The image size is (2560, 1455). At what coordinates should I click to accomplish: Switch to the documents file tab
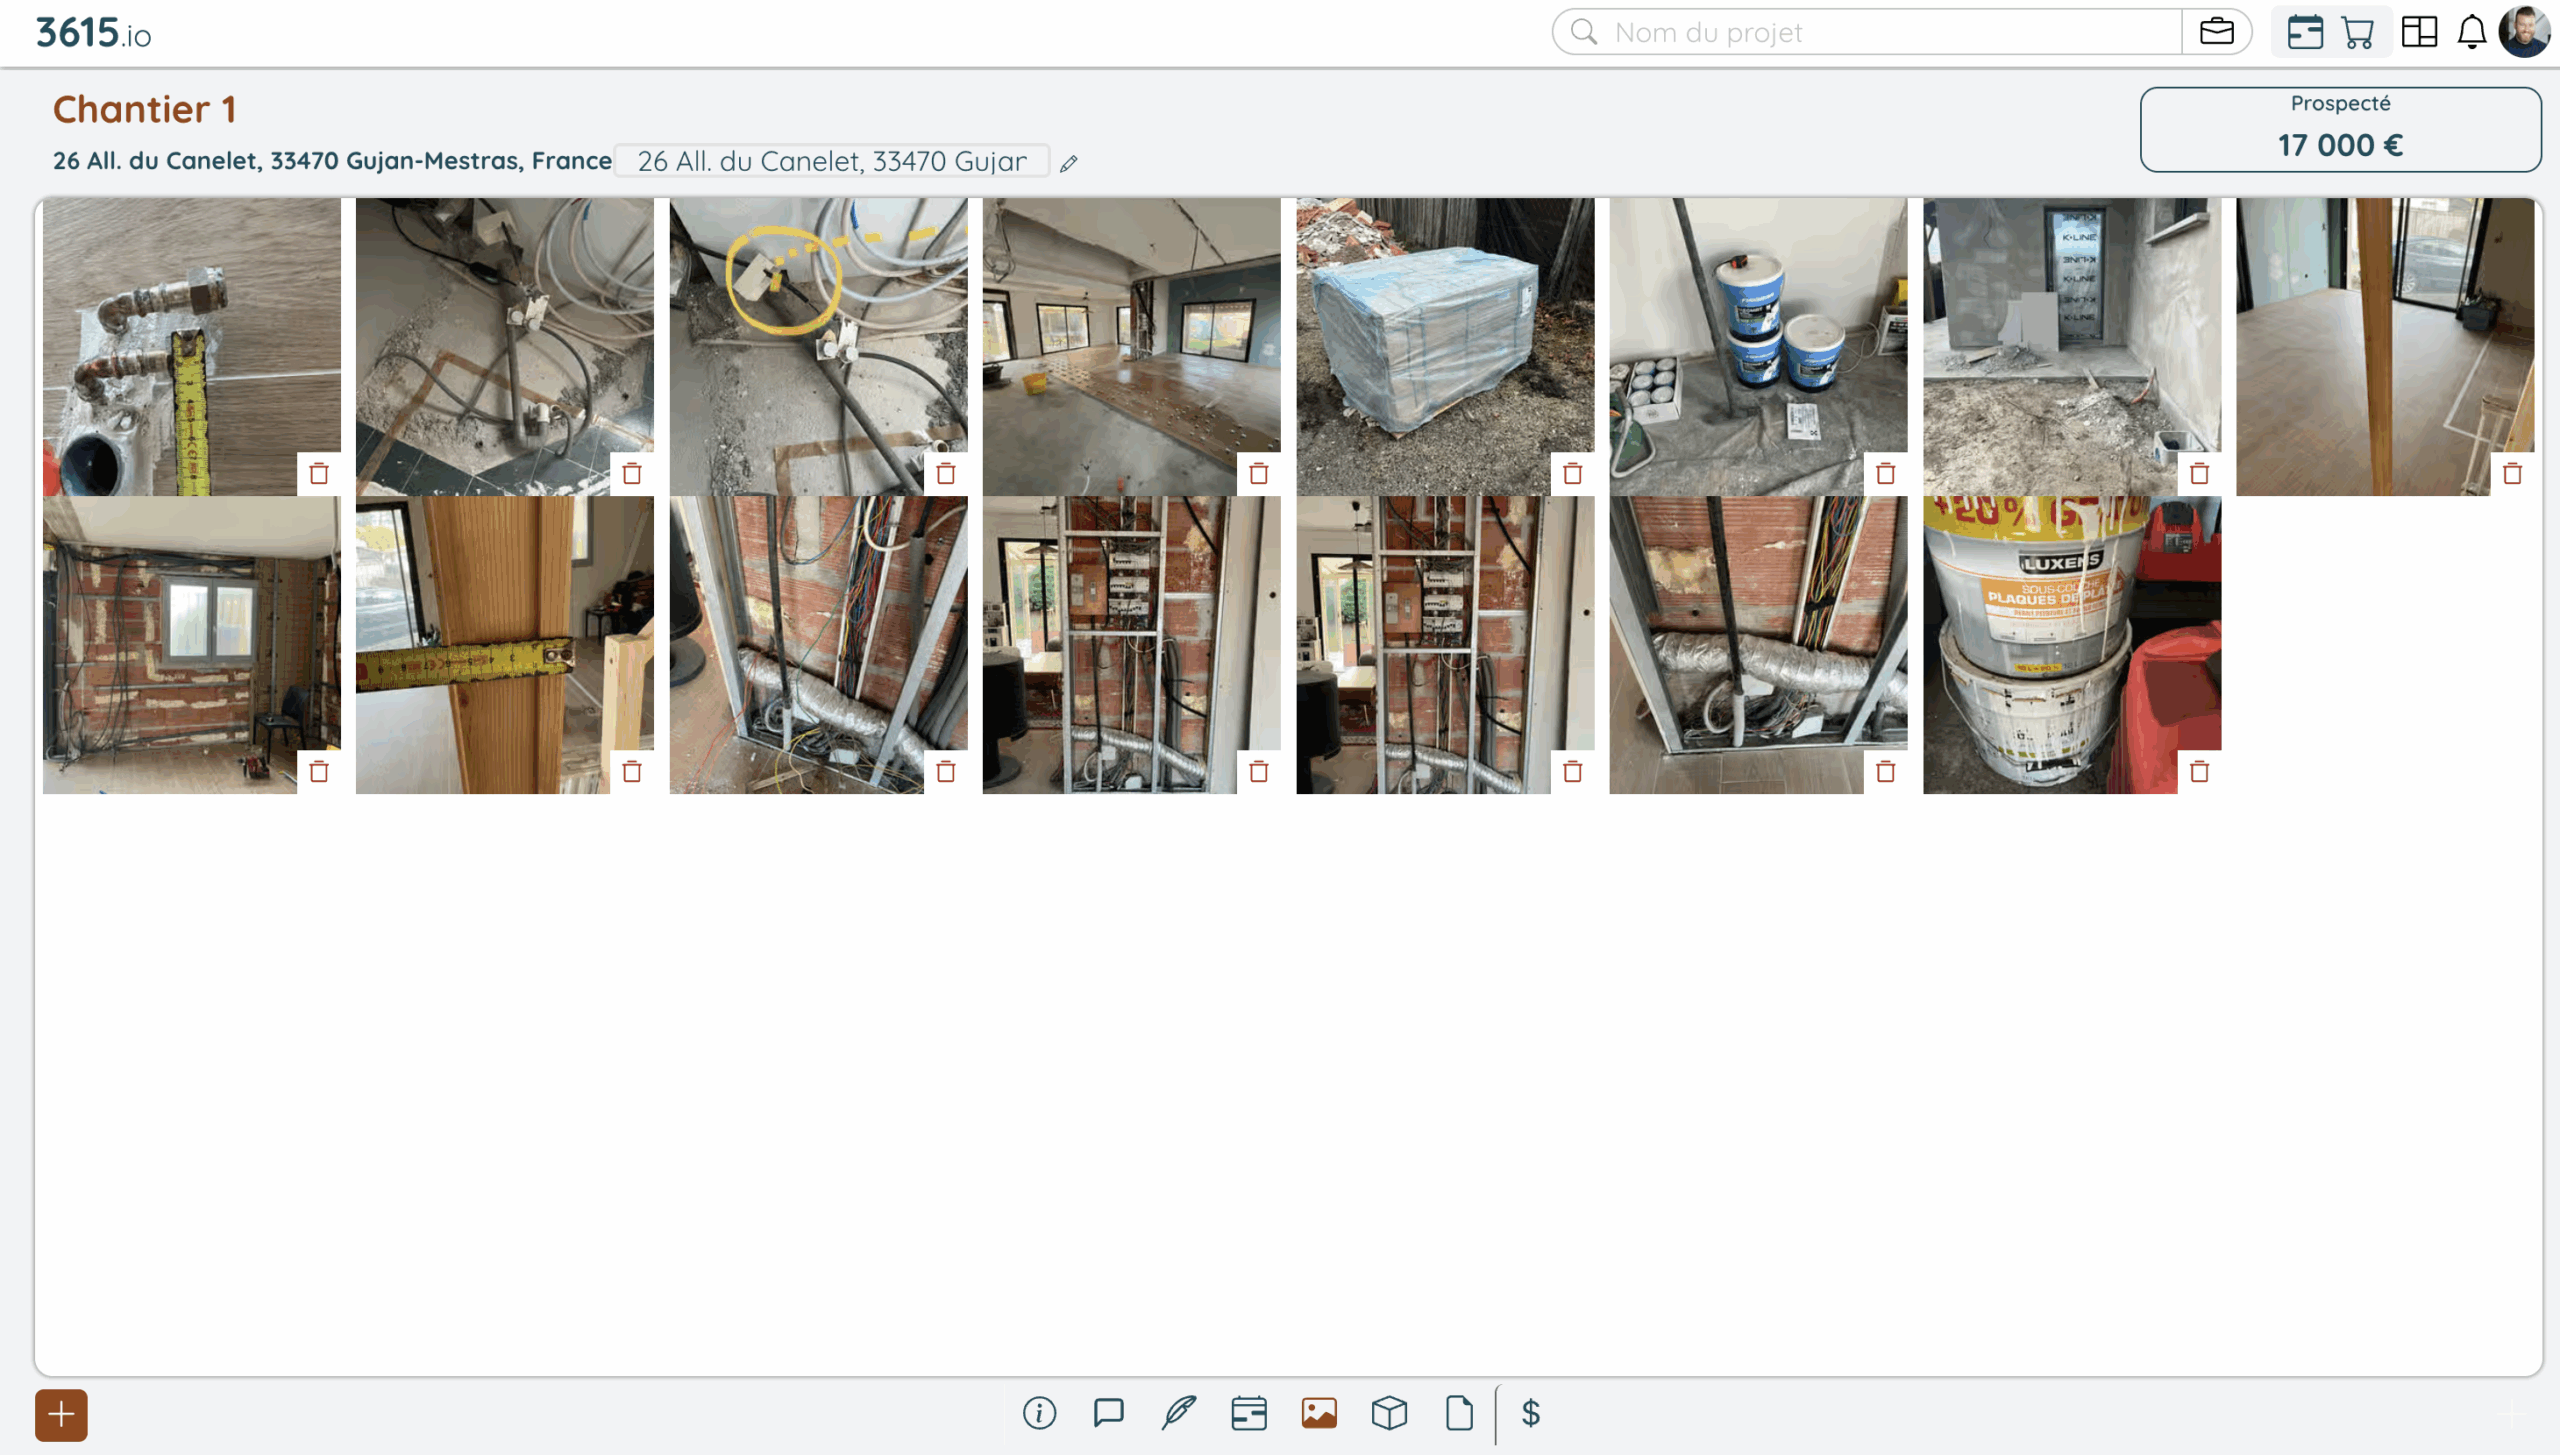(1459, 1413)
